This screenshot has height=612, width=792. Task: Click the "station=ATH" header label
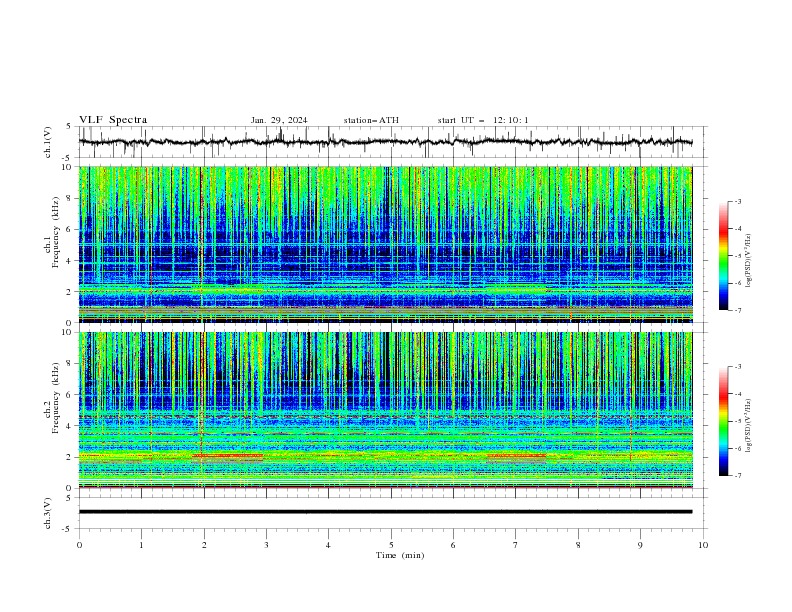[x=371, y=120]
